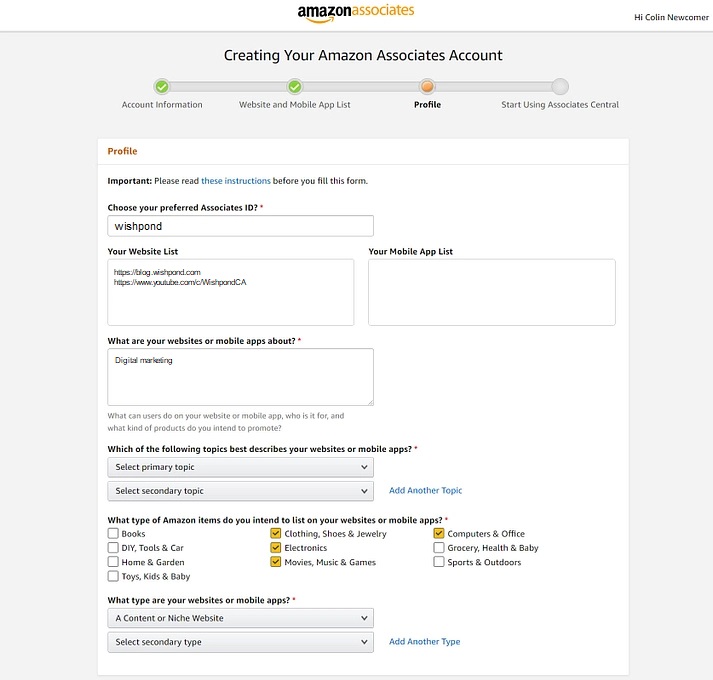Click Add Another Topic link
The height and width of the screenshot is (680, 713).
pos(426,490)
